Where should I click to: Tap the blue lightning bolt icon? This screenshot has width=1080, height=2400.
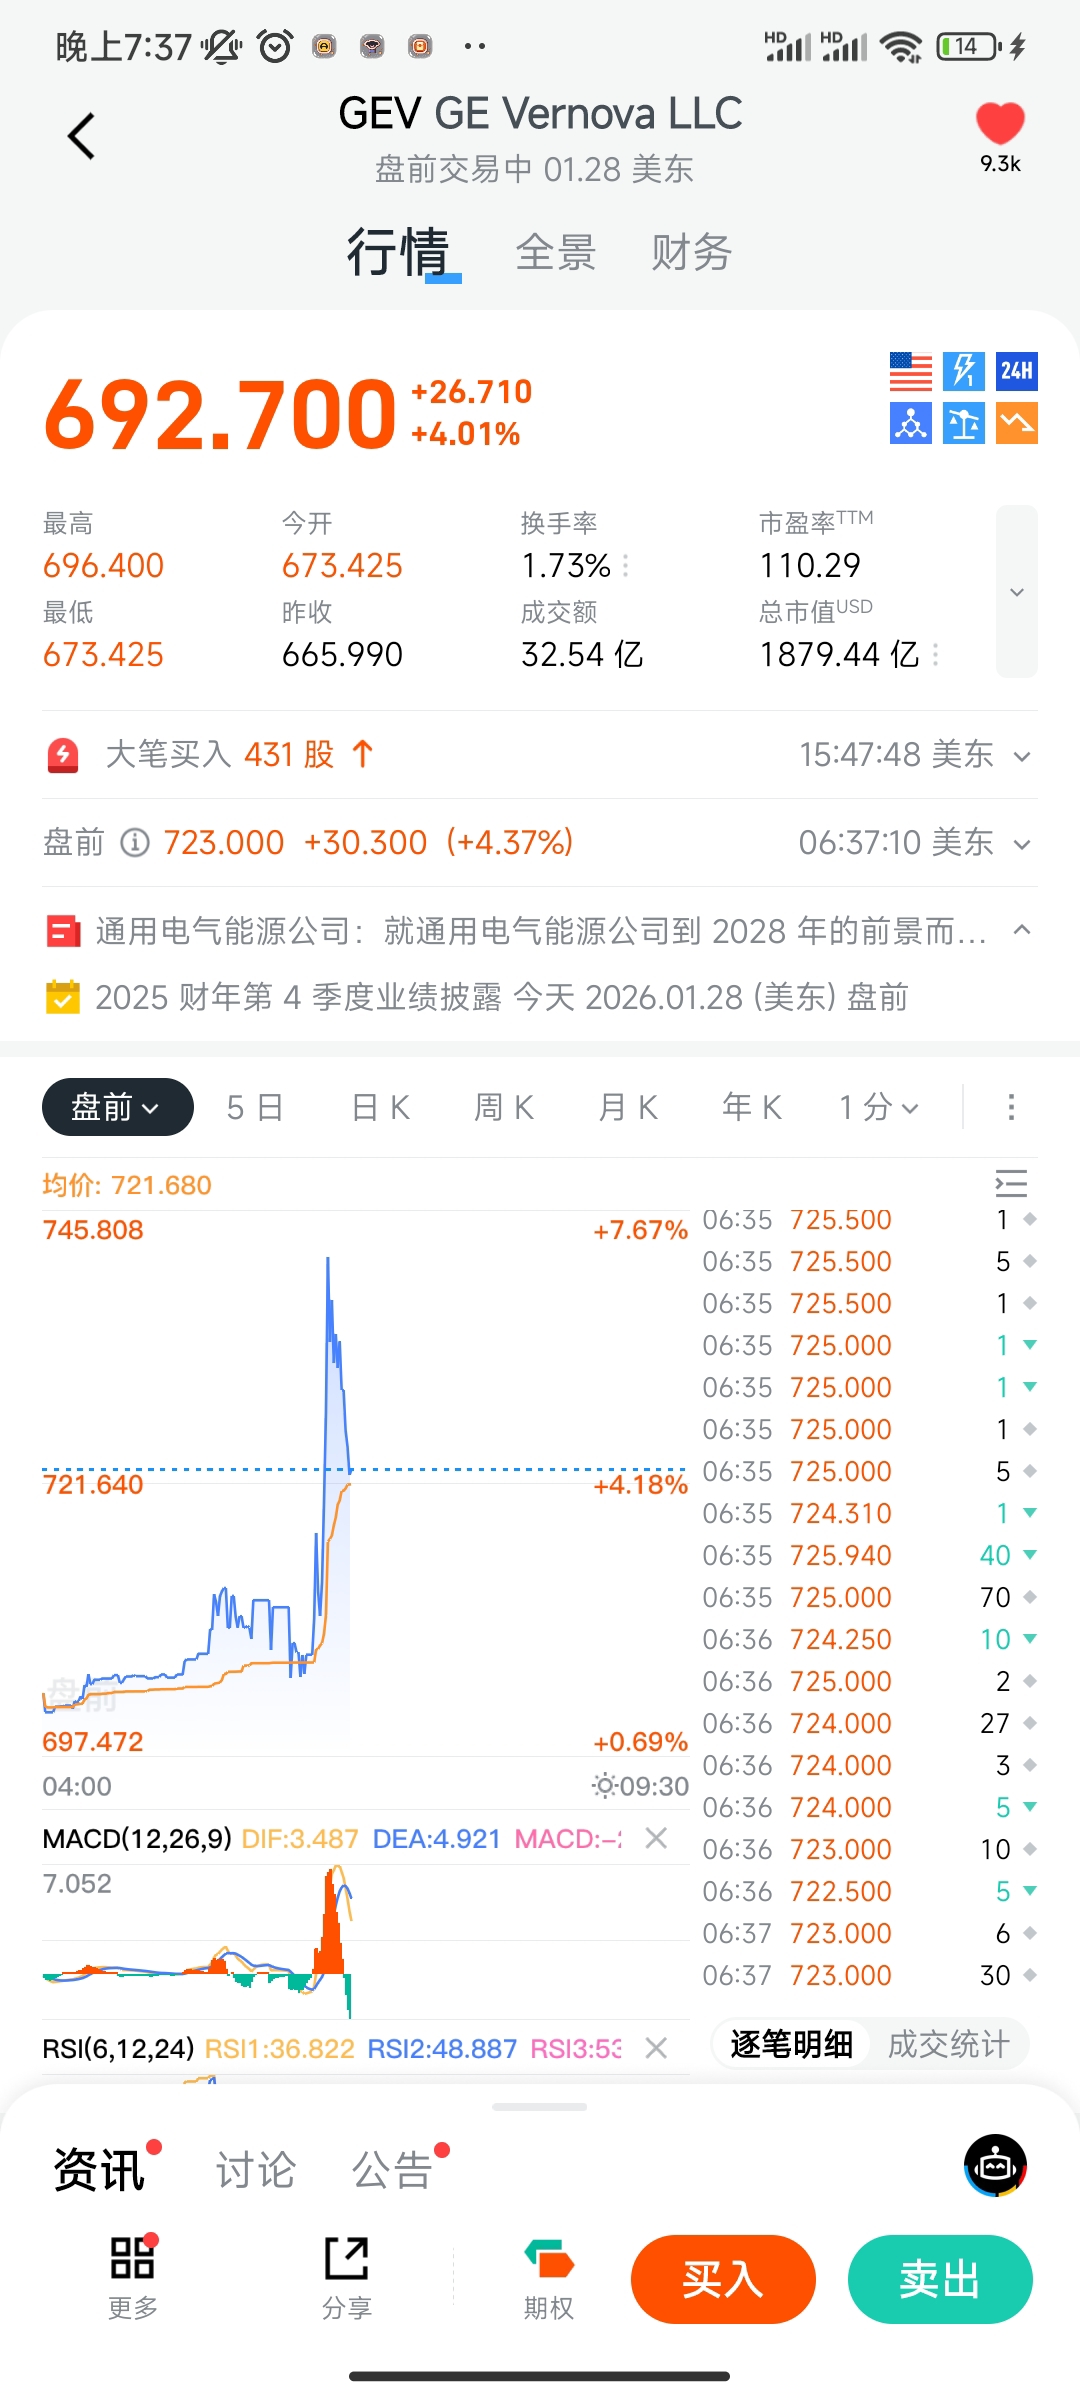pyautogui.click(x=964, y=371)
